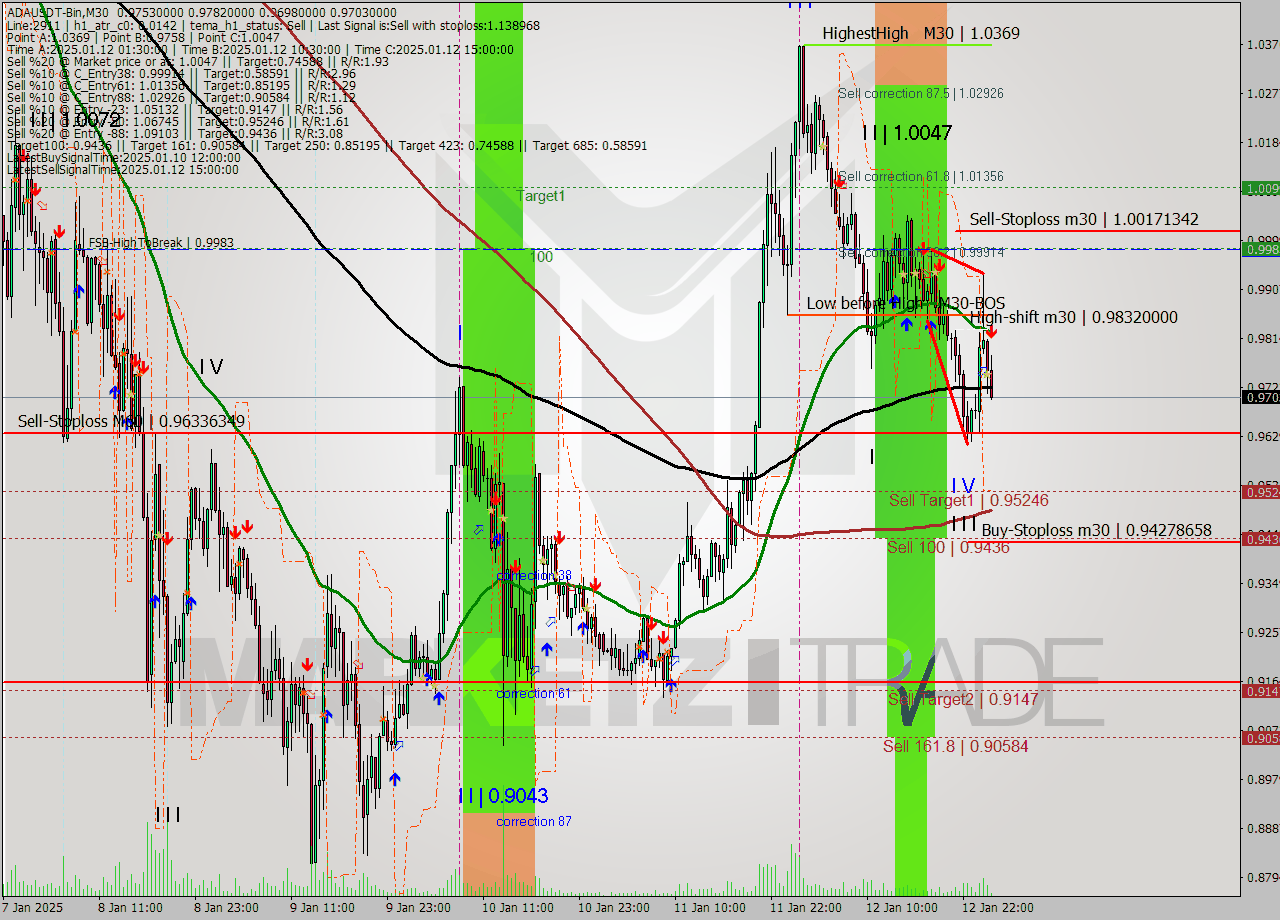The height and width of the screenshot is (920, 1280).
Task: Click the 'High-shift m30 | 0.98320000' label
Action: pyautogui.click(x=1074, y=317)
